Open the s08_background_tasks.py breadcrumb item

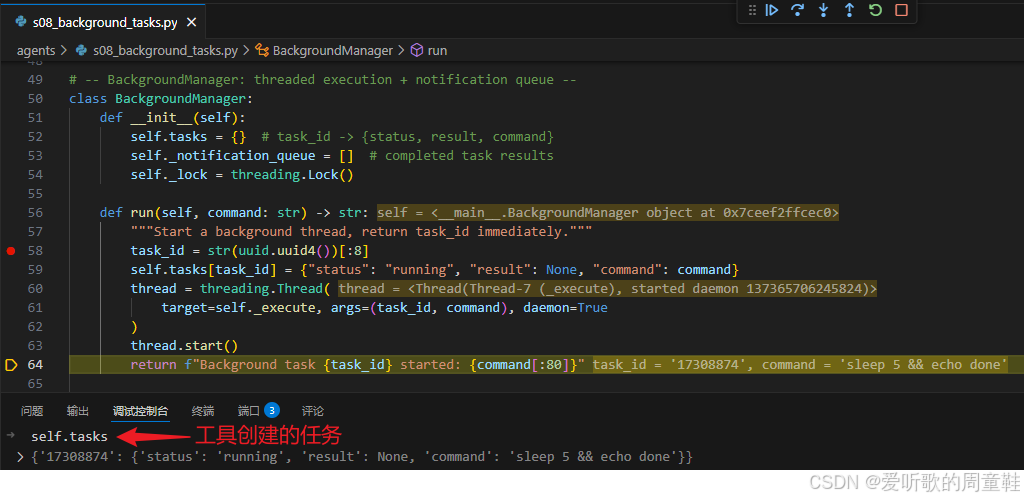pos(165,50)
